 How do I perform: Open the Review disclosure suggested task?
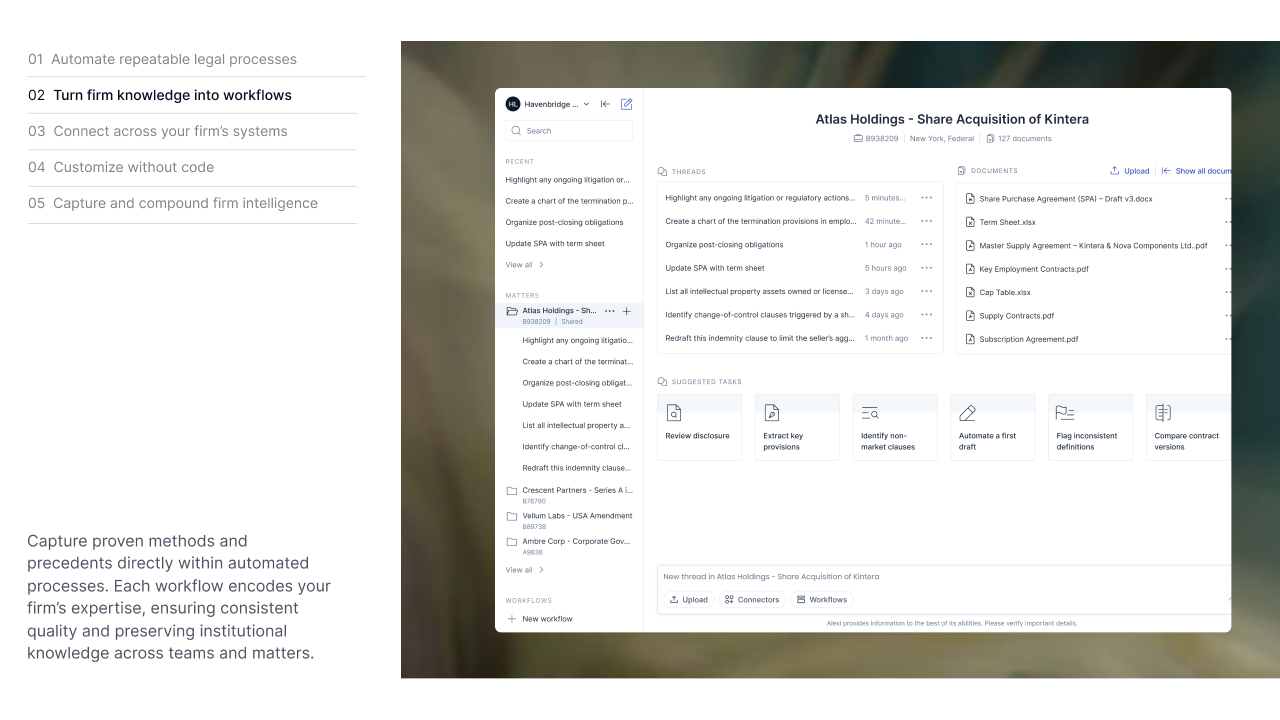pos(699,427)
